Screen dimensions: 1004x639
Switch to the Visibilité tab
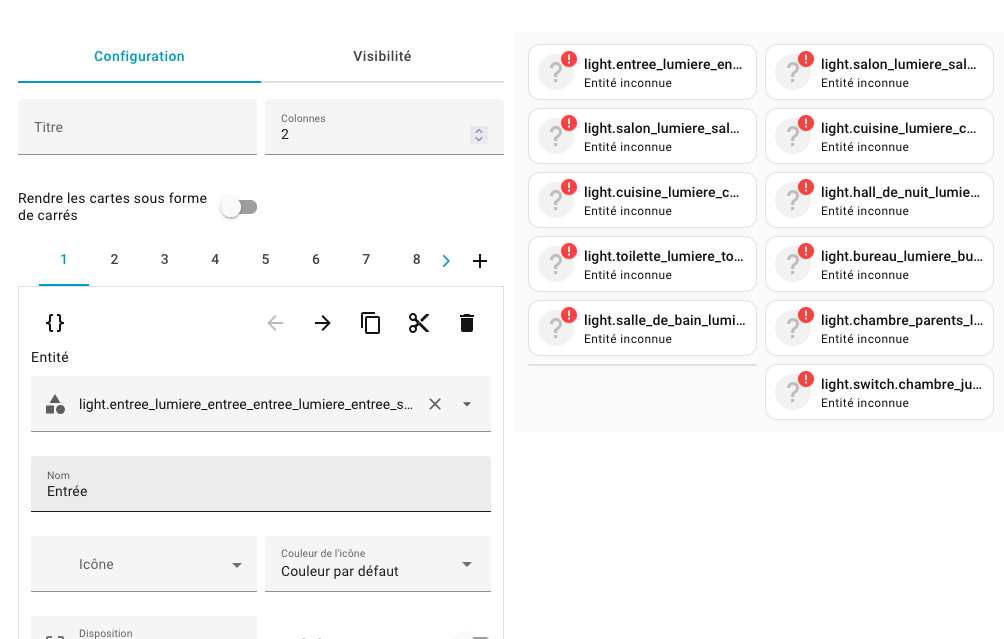coord(382,57)
